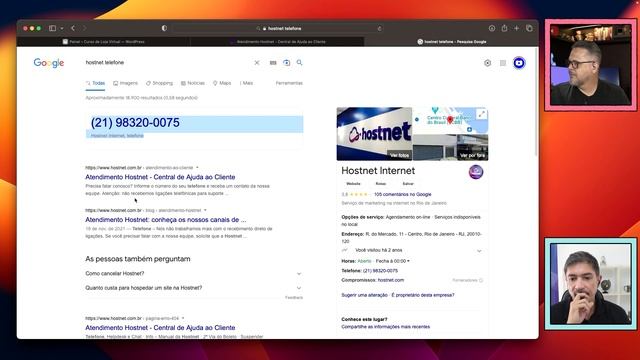Open first Atendimento Hostnet Central de Ajuda result
The image size is (640, 360).
tap(160, 177)
